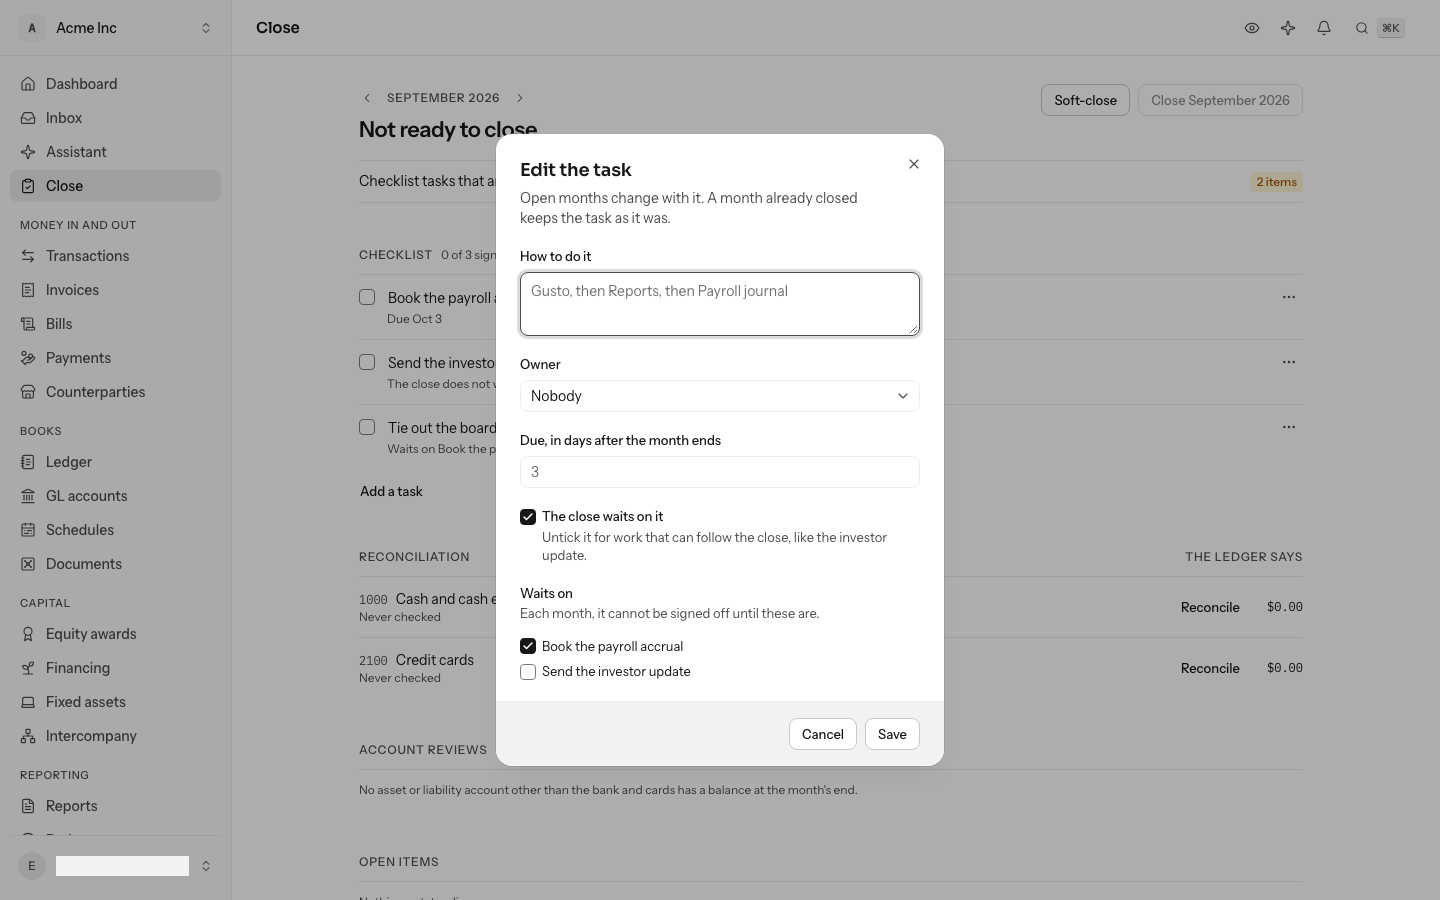
Task: Go to next month with right chevron
Action: (x=520, y=98)
